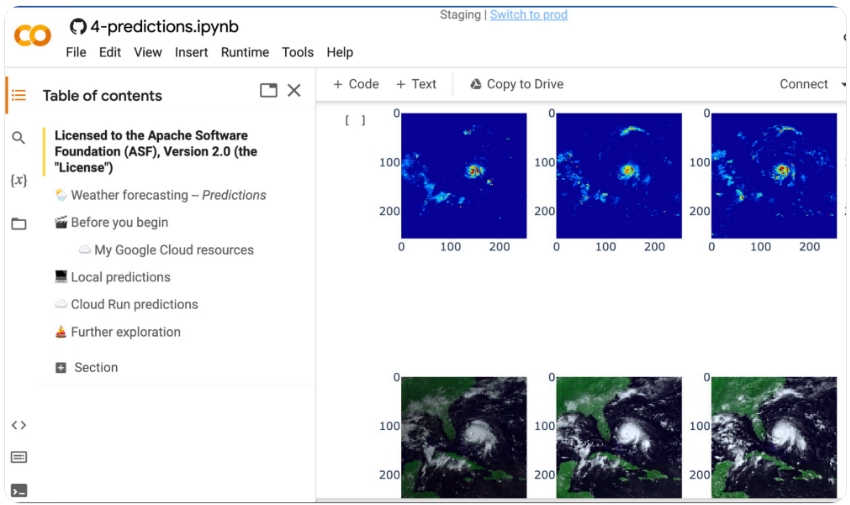
Task: Open the Runtime menu
Action: tap(244, 52)
